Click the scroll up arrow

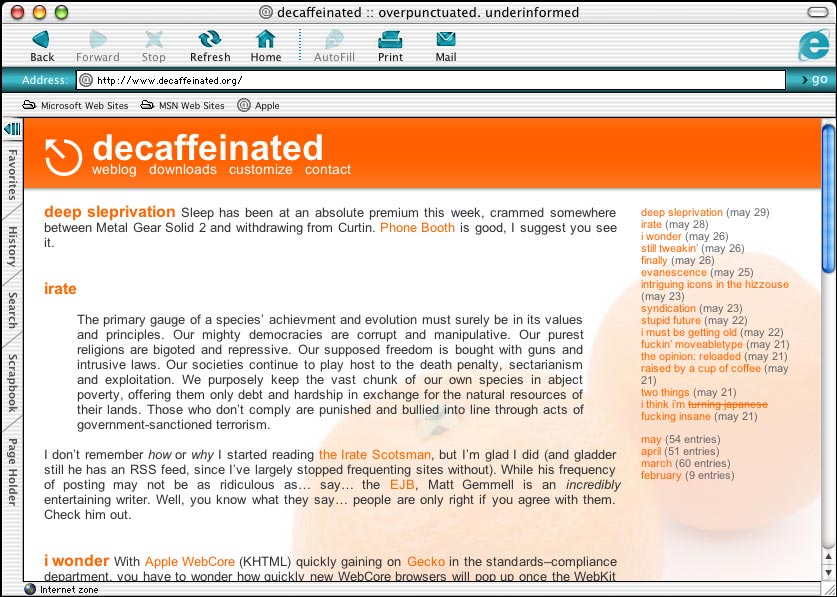click(x=829, y=556)
